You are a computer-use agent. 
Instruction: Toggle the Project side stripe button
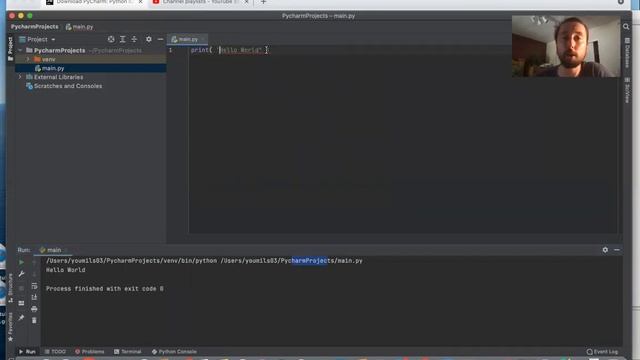pyautogui.click(x=10, y=49)
